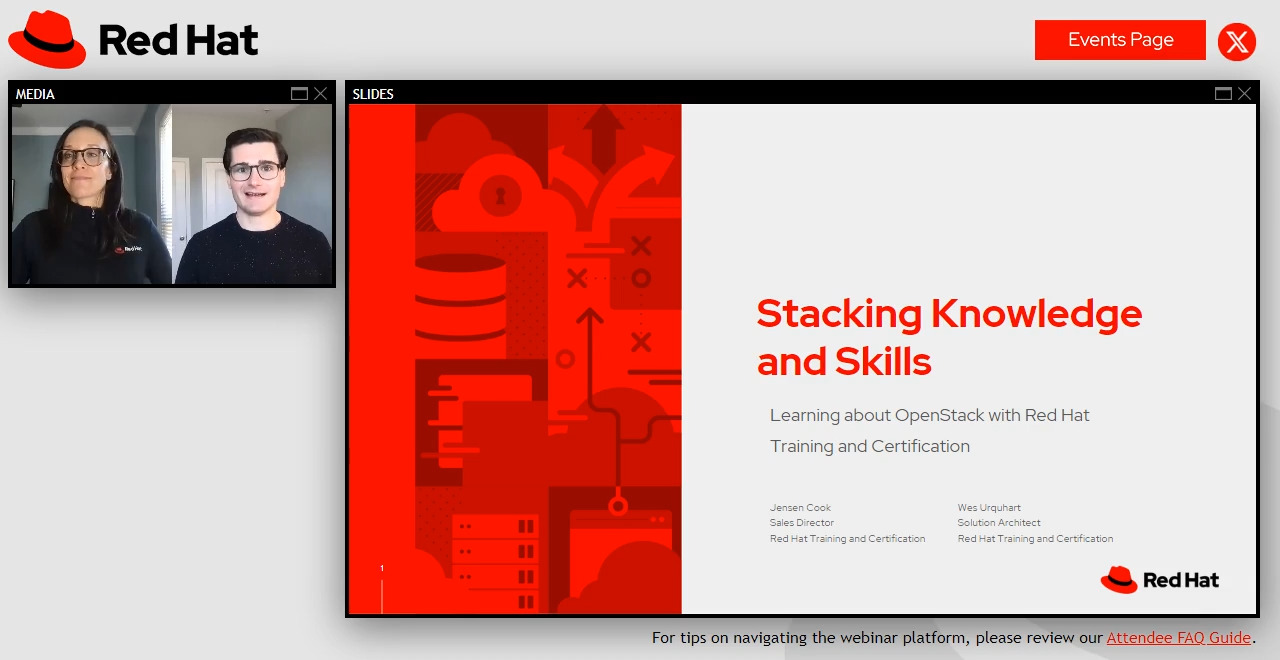Image resolution: width=1280 pixels, height=660 pixels.
Task: Open the Events Page button
Action: tap(1120, 40)
